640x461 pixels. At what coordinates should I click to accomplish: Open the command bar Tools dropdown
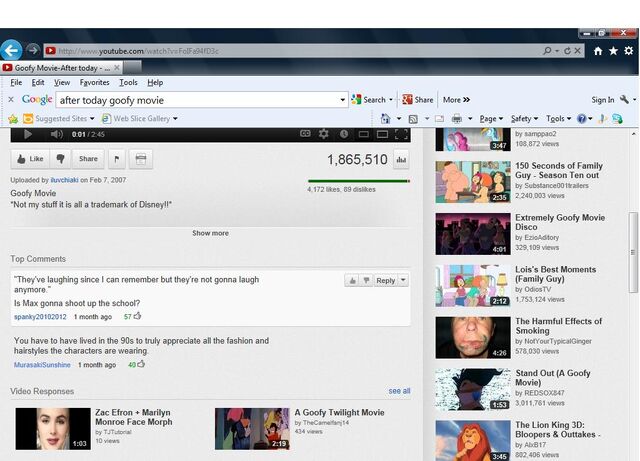click(x=558, y=119)
